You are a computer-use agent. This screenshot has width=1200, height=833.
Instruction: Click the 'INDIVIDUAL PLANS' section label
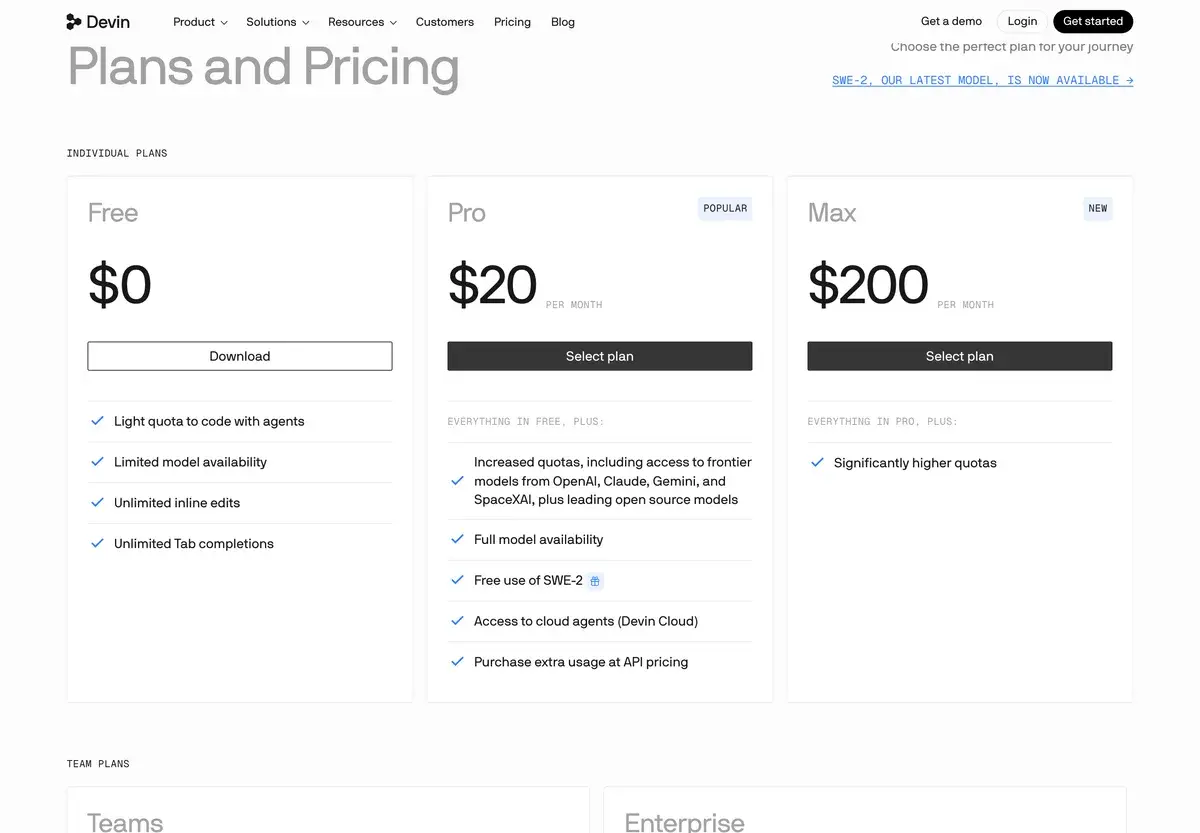point(117,153)
